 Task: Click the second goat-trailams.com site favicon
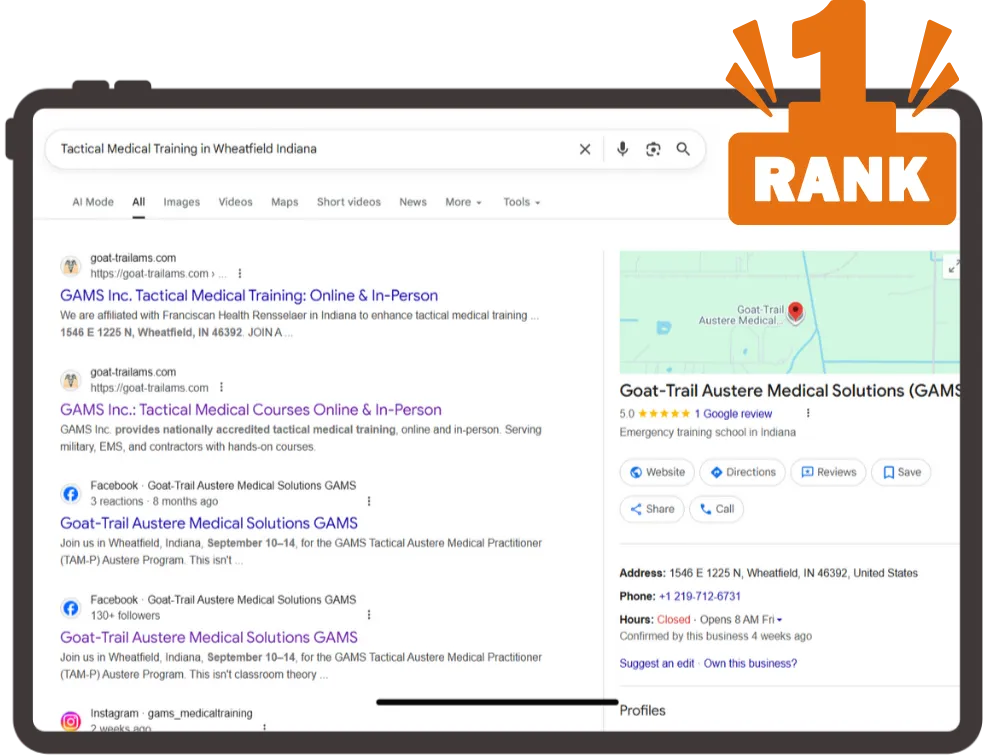click(71, 381)
